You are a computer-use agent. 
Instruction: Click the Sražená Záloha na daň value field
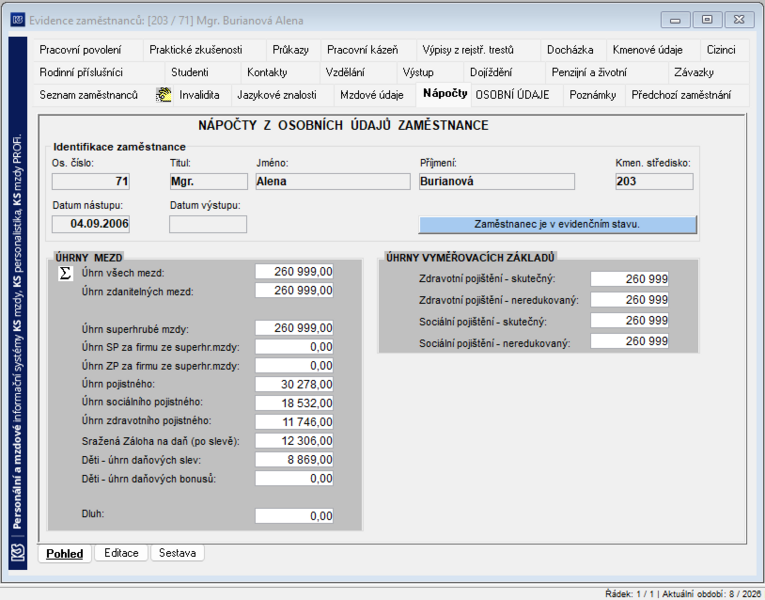click(x=294, y=441)
